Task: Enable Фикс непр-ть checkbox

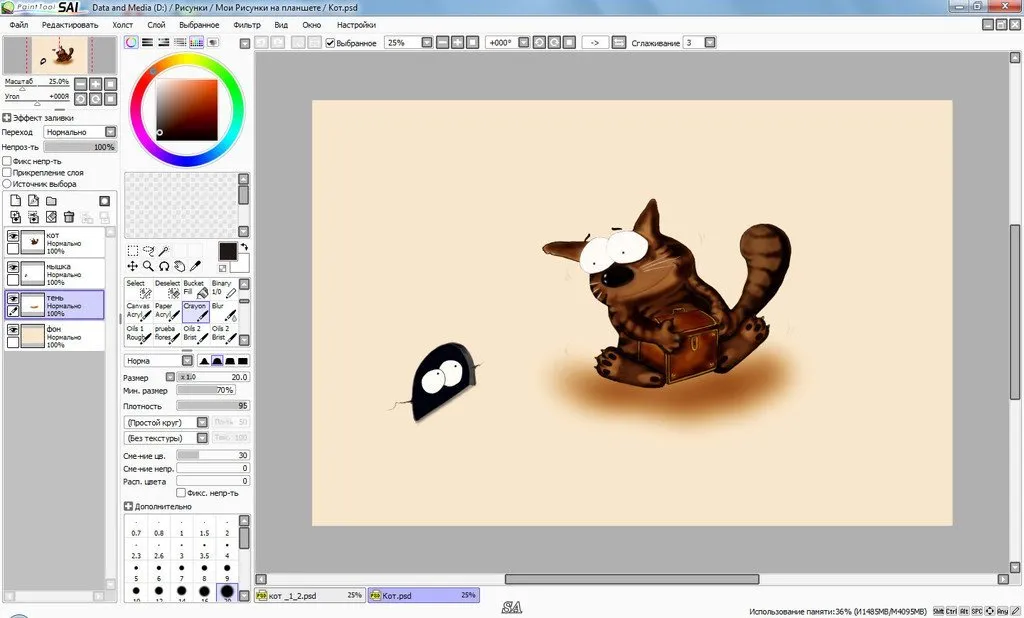Action: tap(7, 161)
